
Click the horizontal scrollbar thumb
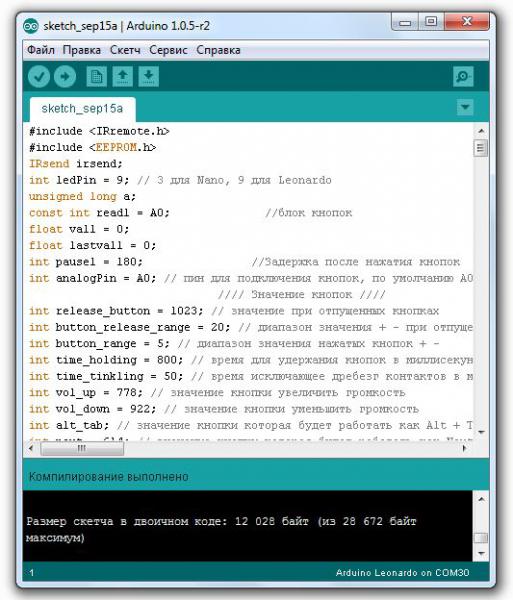click(x=82, y=448)
